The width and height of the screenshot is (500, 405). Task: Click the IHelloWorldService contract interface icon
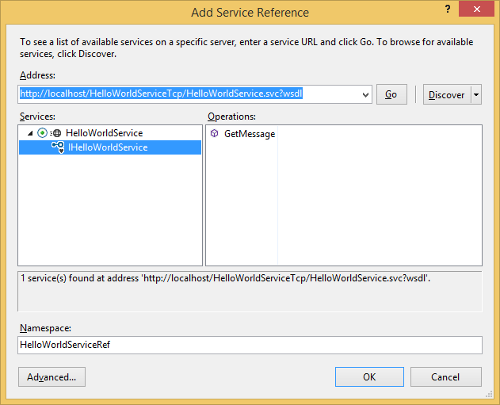[58, 147]
